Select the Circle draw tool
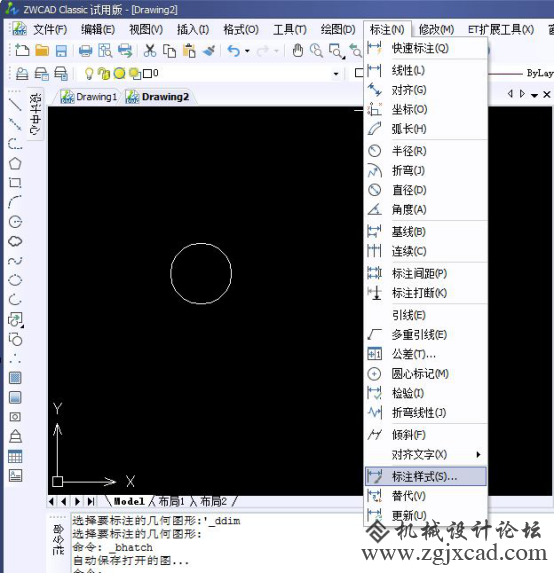554x574 pixels. tap(15, 222)
